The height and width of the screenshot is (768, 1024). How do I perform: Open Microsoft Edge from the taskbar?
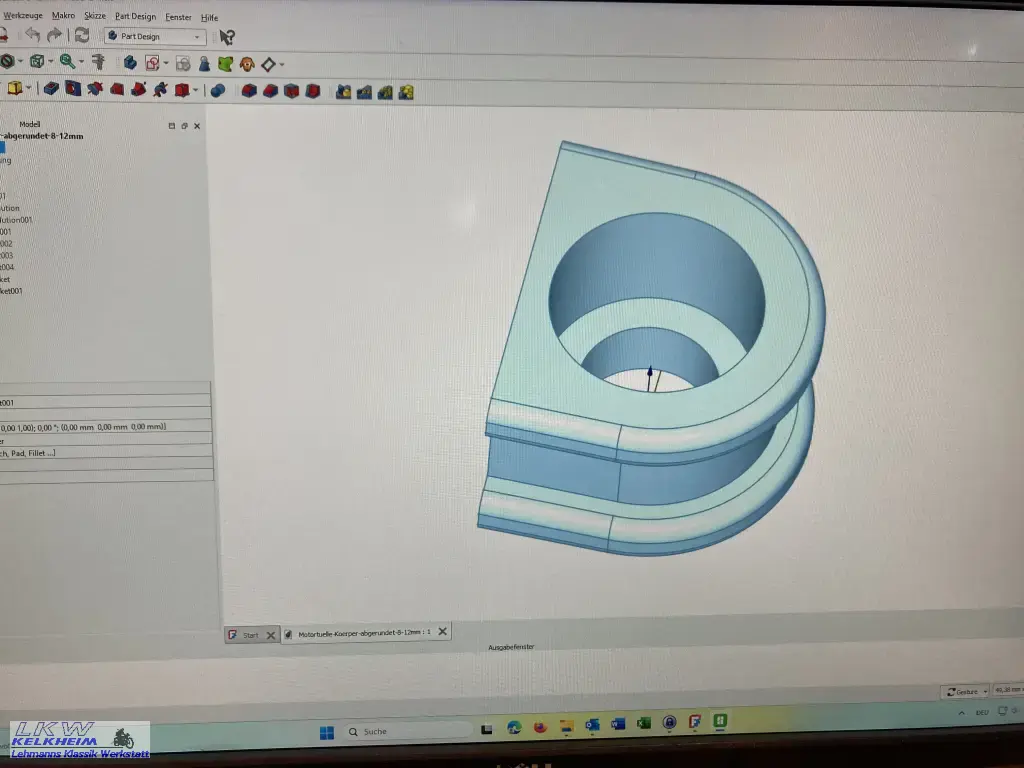coord(514,728)
